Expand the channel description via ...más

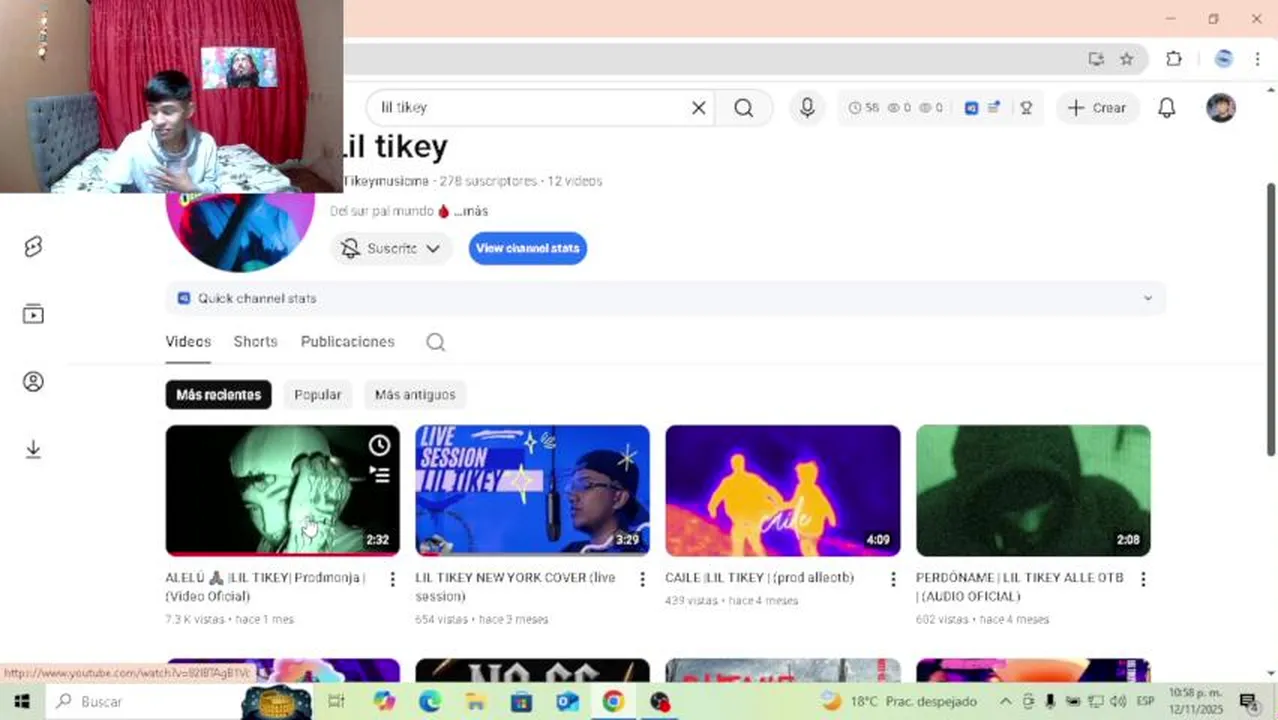[x=471, y=211]
